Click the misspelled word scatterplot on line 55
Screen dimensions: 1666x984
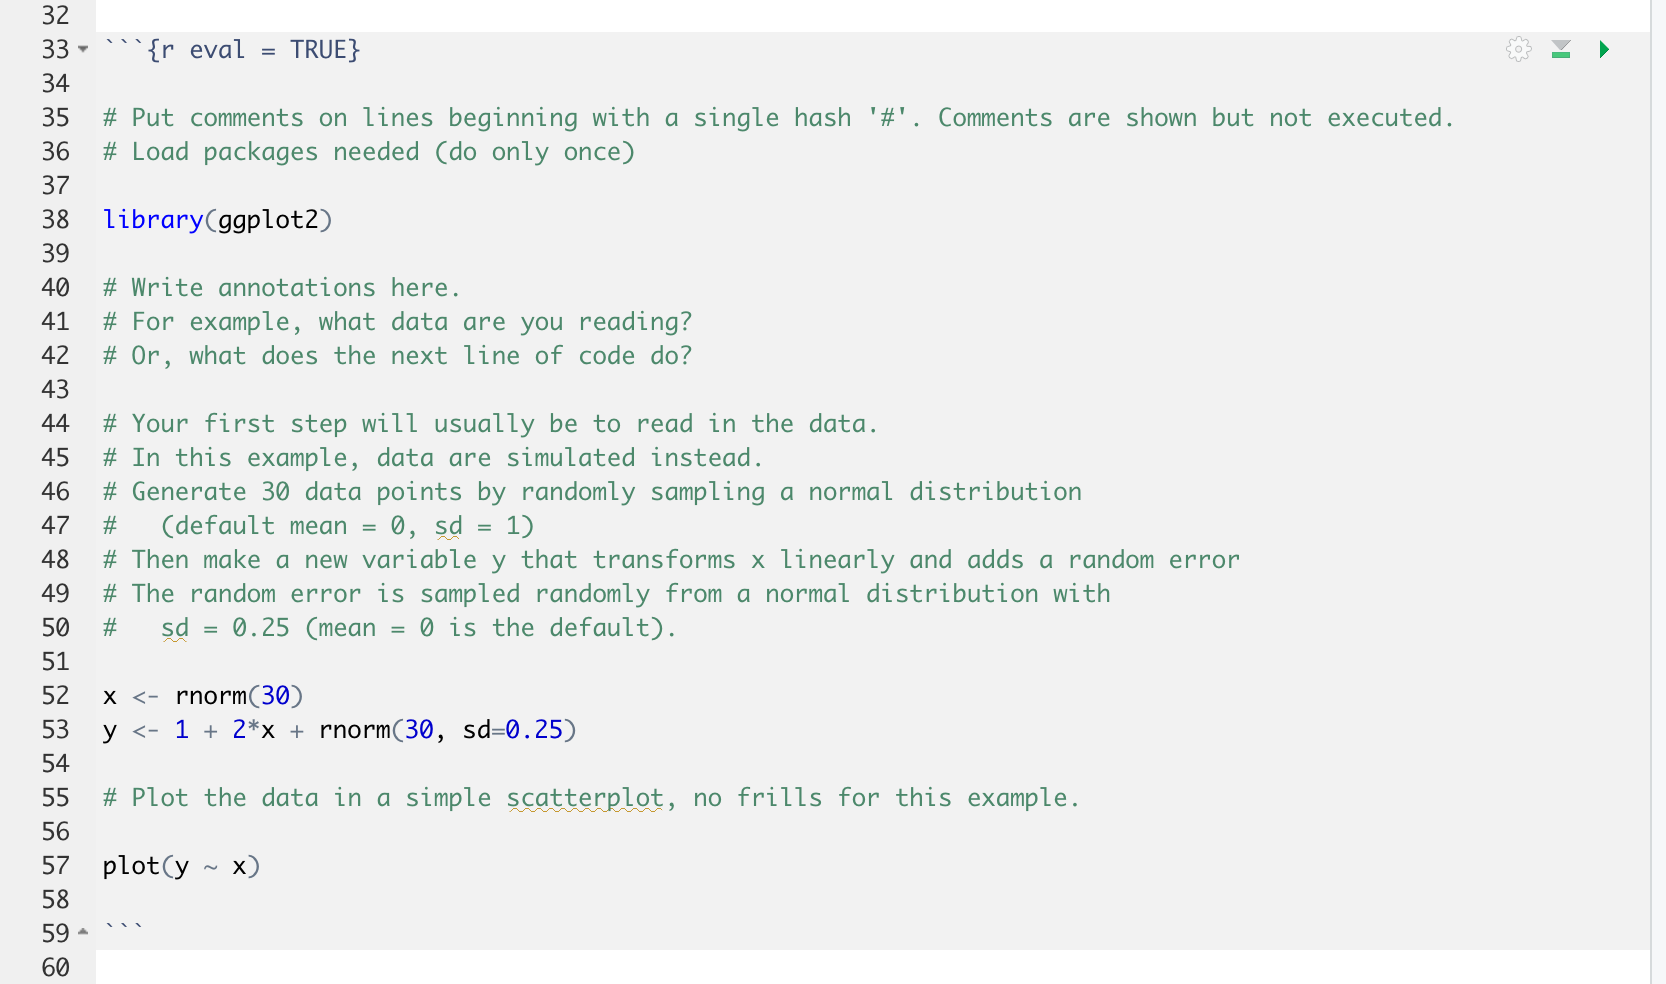[584, 797]
